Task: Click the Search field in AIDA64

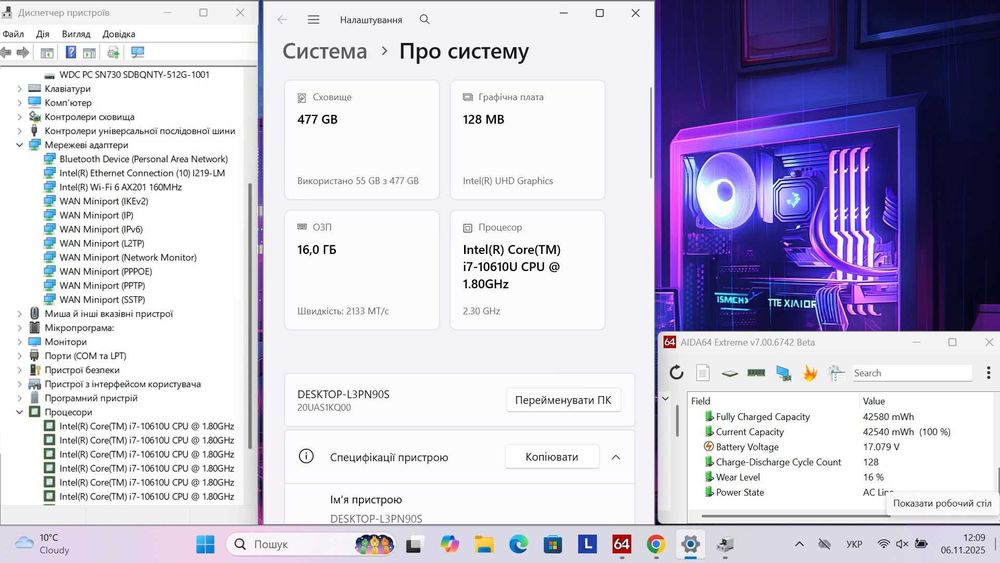Action: 912,373
